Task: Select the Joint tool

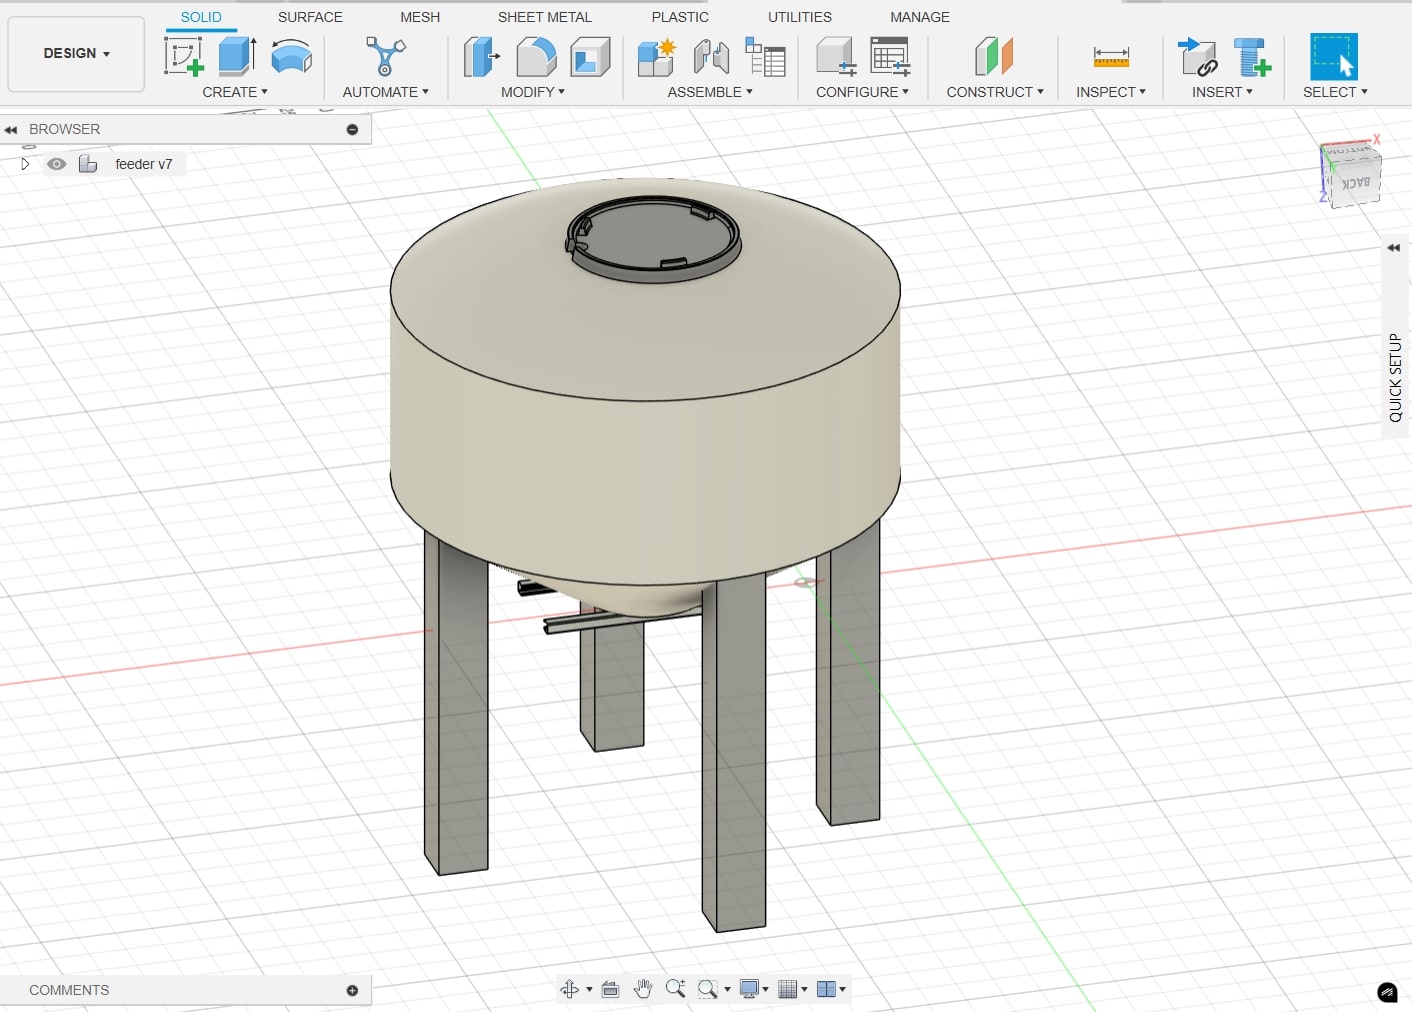Action: pos(711,57)
